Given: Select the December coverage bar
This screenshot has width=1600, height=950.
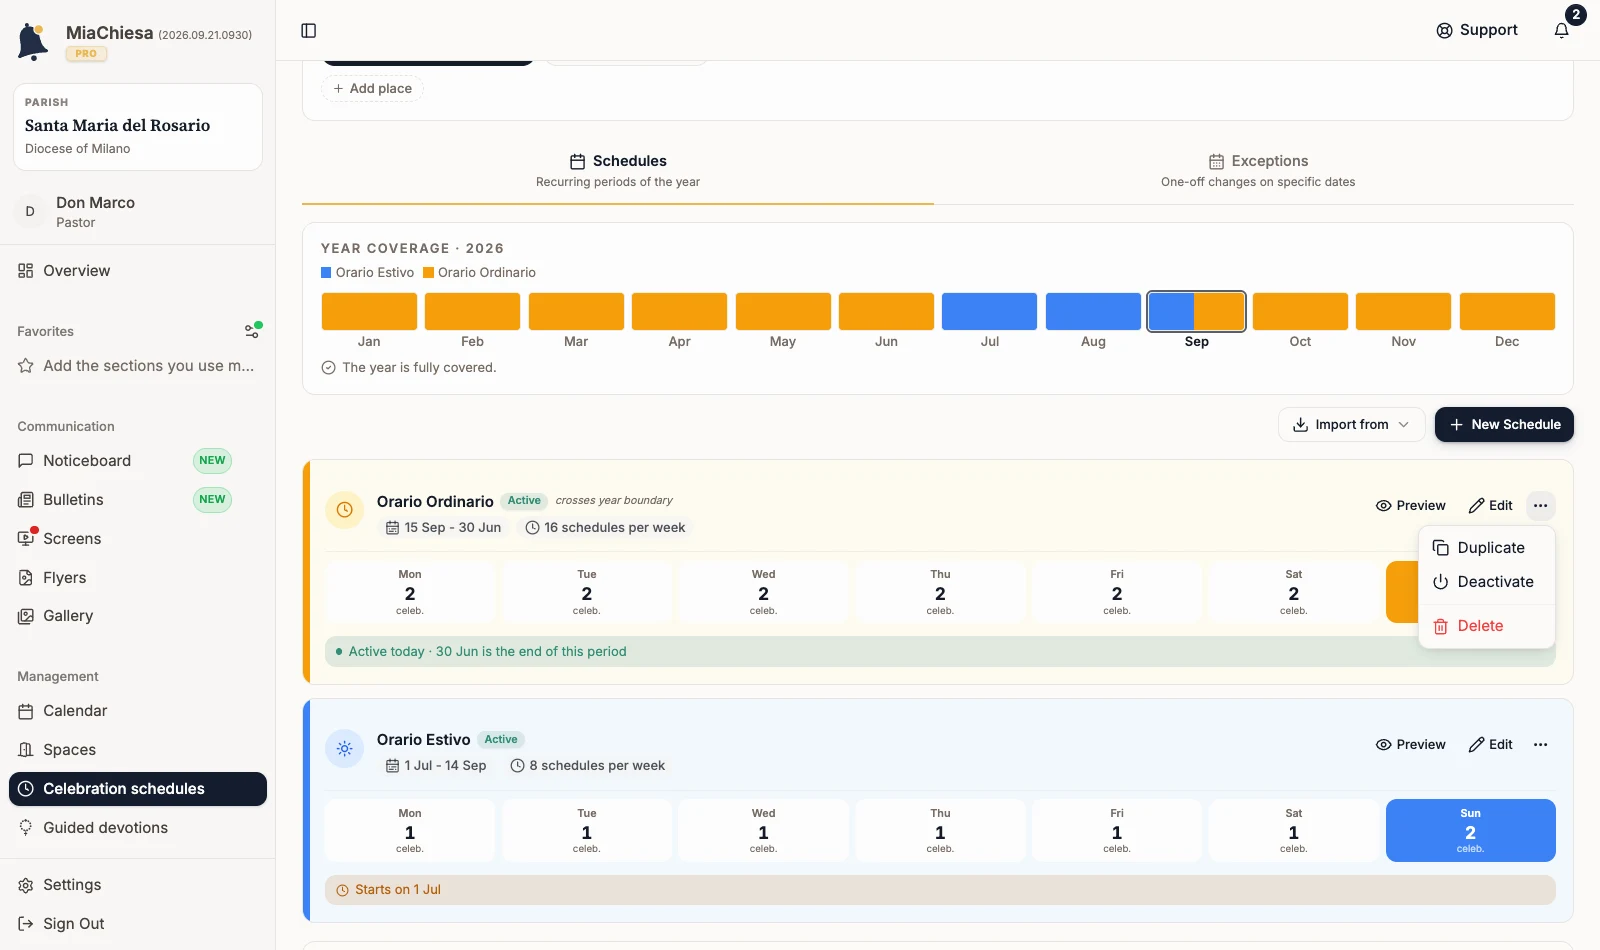Looking at the screenshot, I should point(1507,312).
